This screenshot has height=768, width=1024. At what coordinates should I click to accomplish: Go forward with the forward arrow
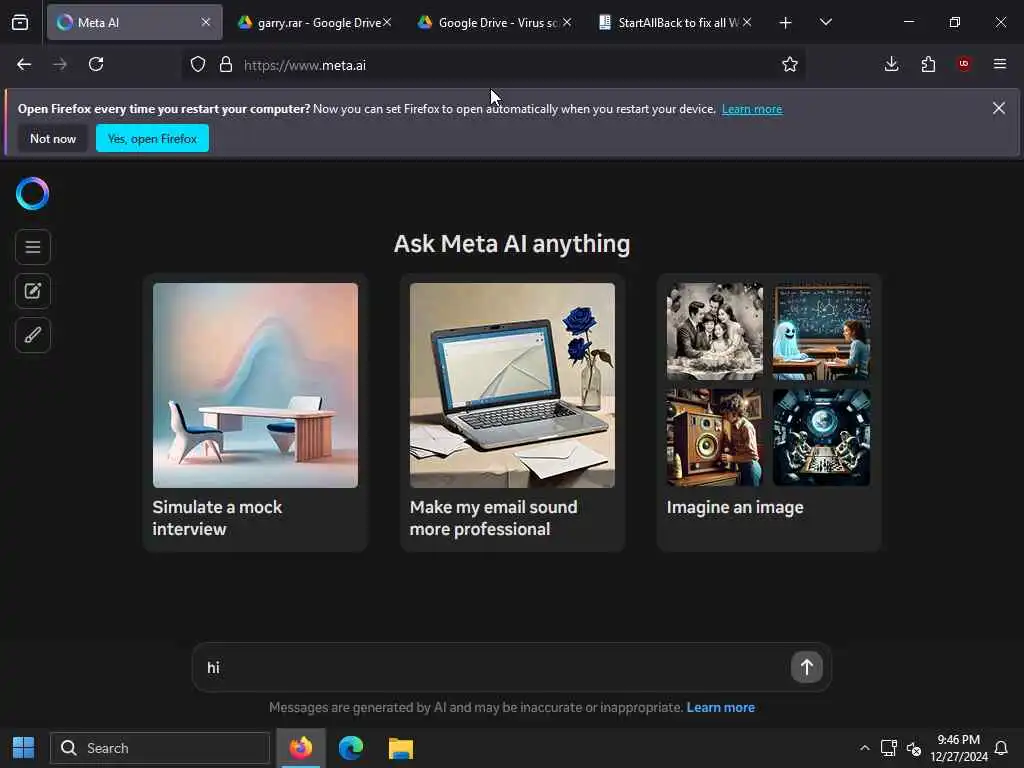coord(60,64)
